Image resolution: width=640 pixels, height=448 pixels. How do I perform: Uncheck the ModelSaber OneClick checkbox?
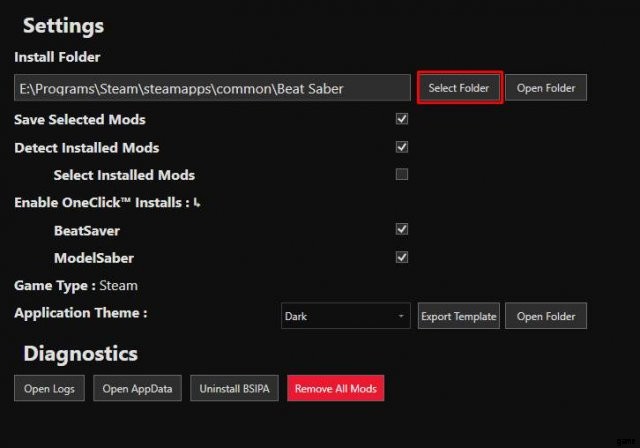click(x=402, y=257)
